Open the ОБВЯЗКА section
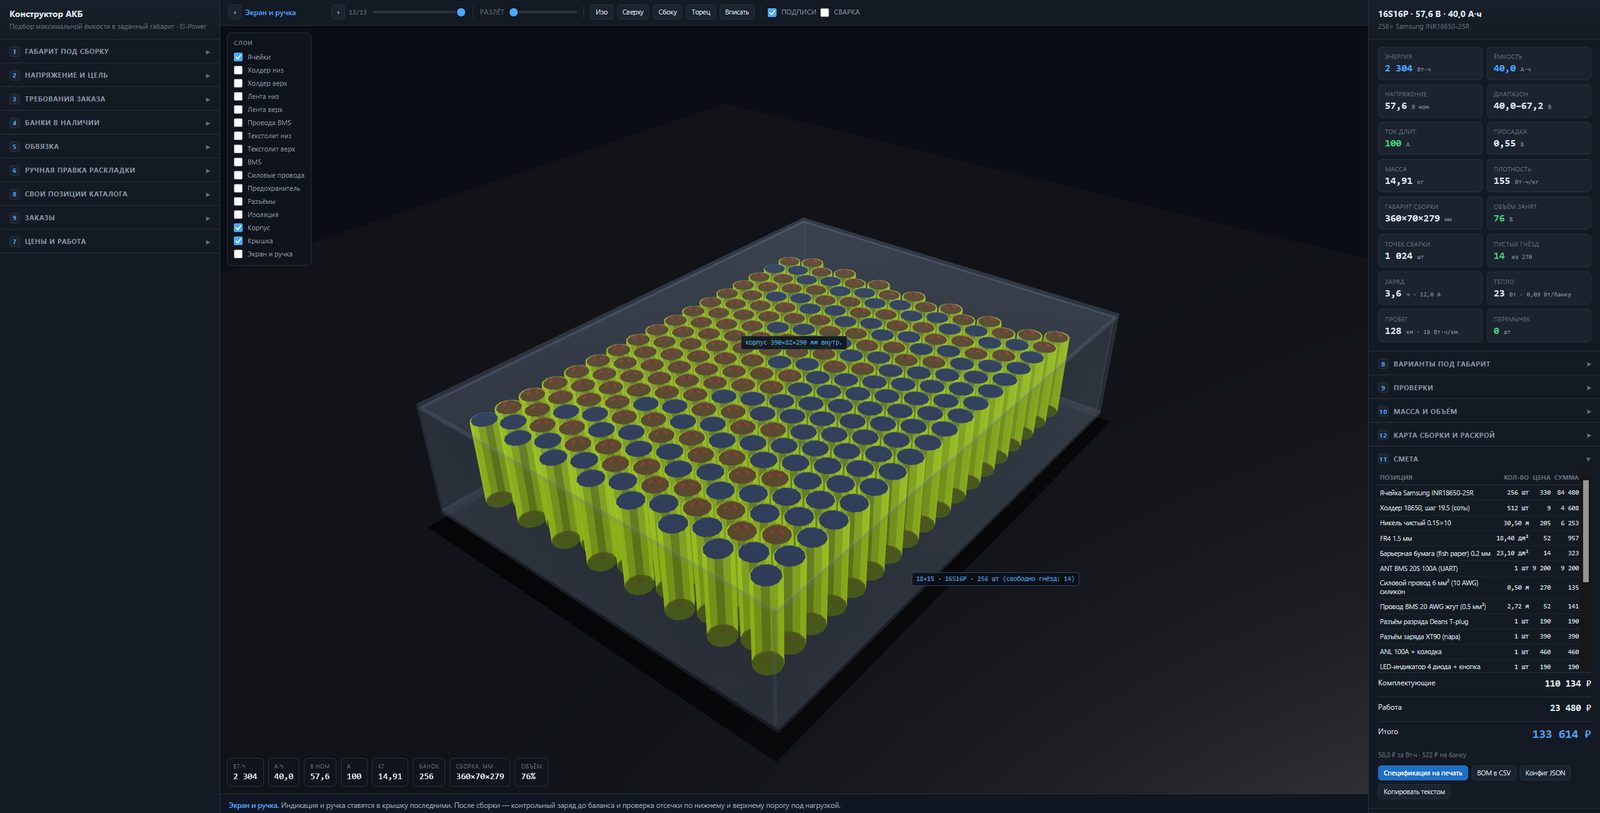1600x813 pixels. (x=110, y=146)
